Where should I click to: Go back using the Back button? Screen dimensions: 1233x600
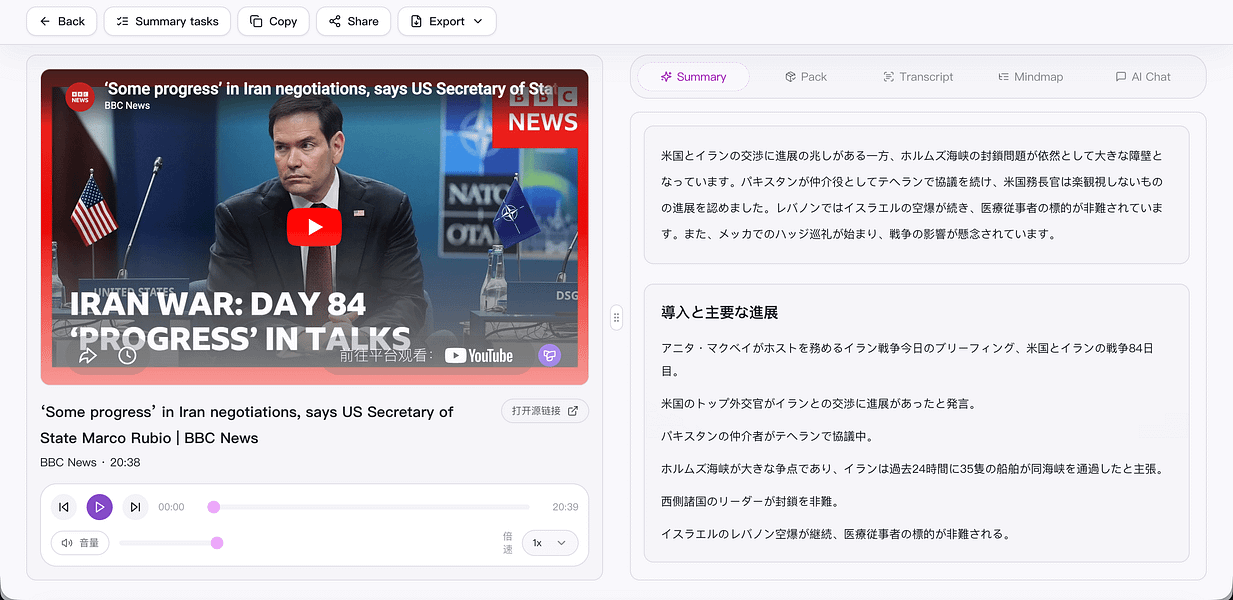tap(62, 21)
